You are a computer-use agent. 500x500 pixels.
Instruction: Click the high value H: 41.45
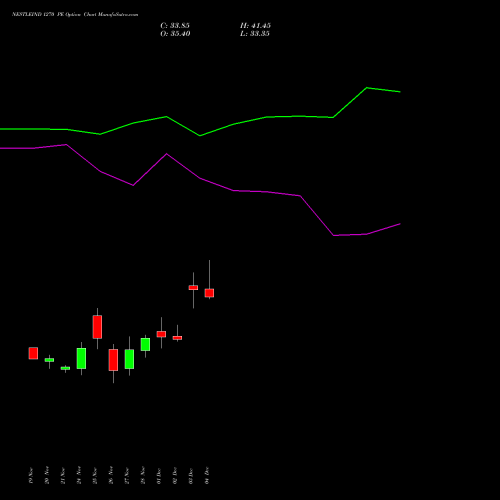click(x=255, y=26)
